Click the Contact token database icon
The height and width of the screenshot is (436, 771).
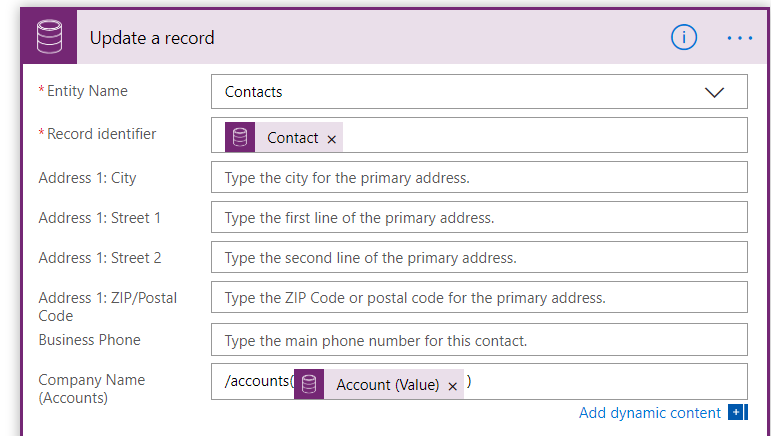coord(240,138)
